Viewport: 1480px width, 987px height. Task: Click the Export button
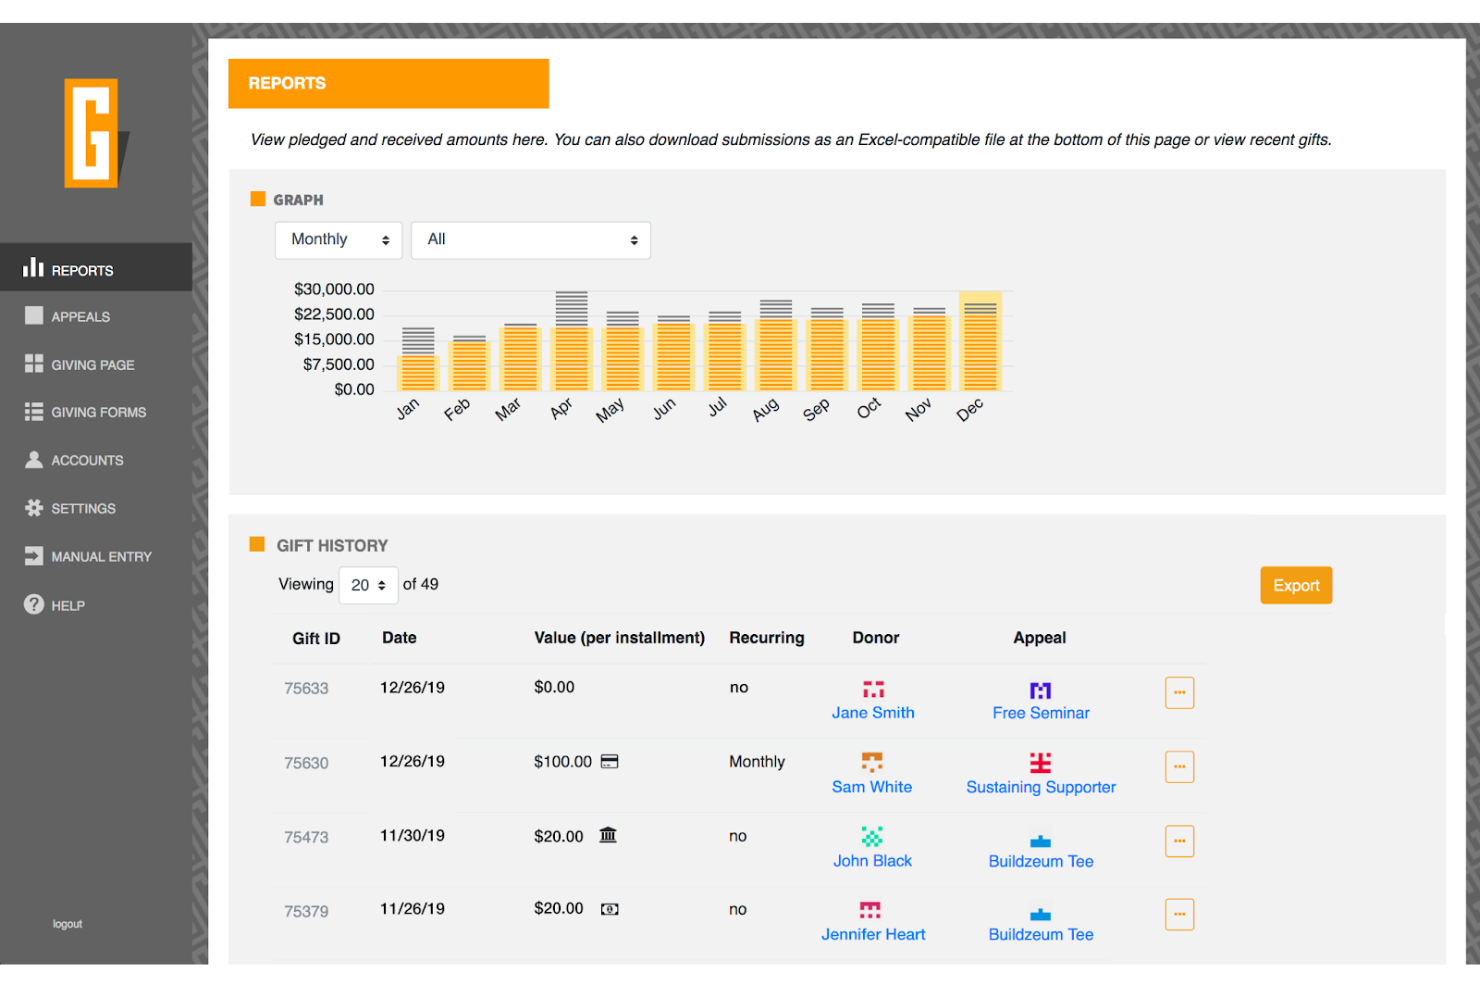click(x=1295, y=585)
